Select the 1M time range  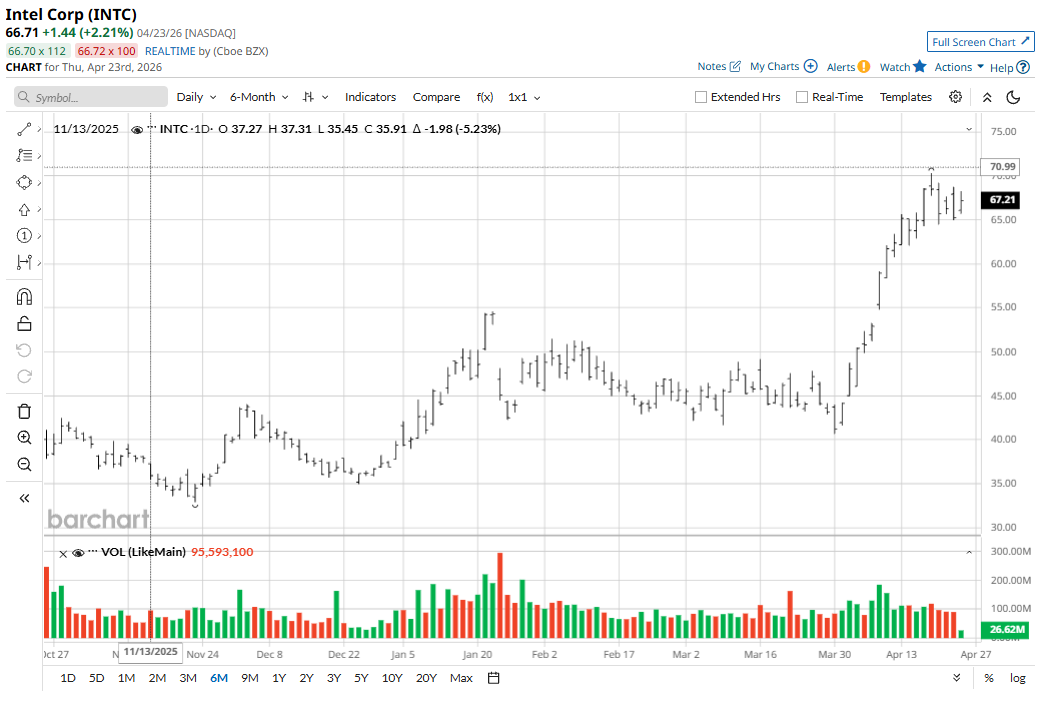pos(126,678)
